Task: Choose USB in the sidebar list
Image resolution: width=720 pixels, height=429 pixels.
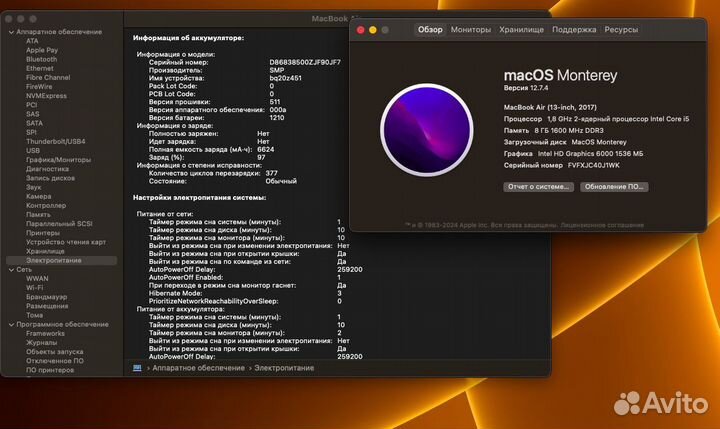Action: 32,150
